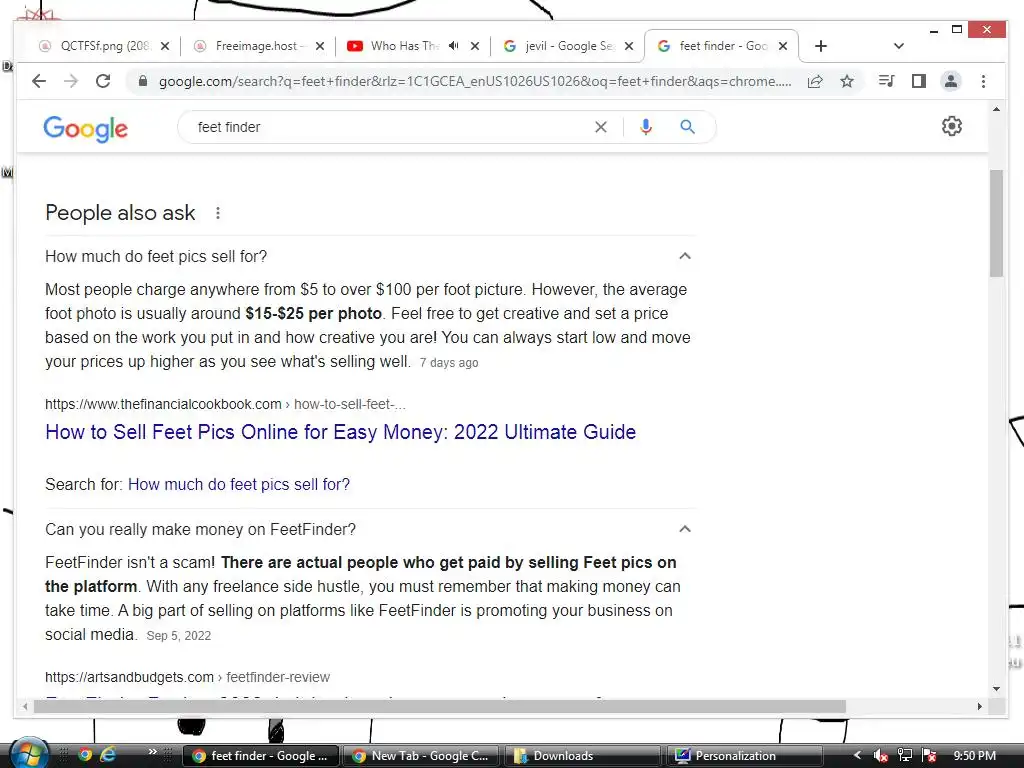This screenshot has width=1024, height=768.
Task: Toggle the Chrome side panel
Action: tap(919, 82)
